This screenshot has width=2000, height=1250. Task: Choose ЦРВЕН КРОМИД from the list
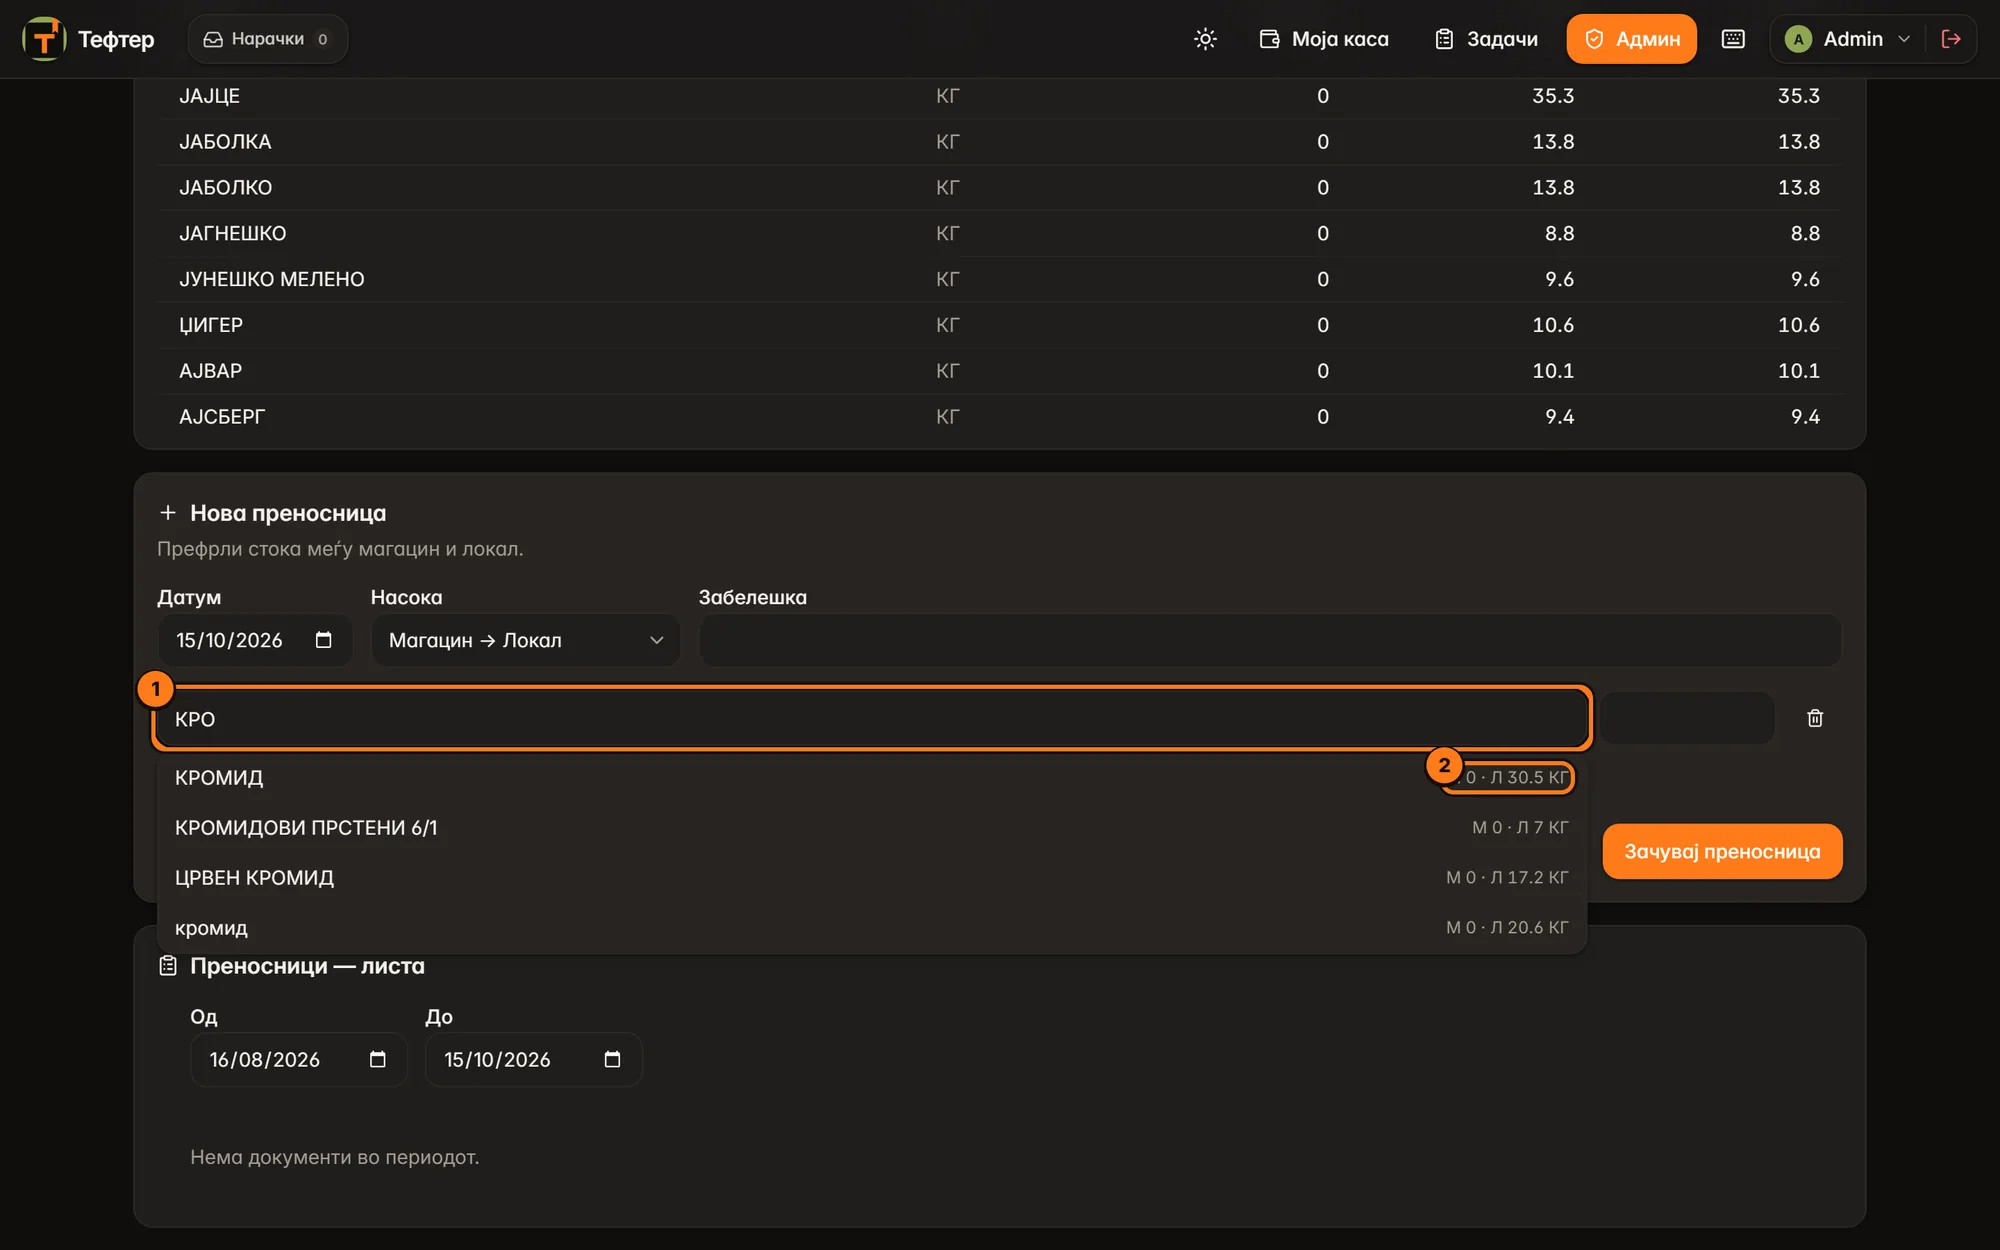tap(872, 877)
